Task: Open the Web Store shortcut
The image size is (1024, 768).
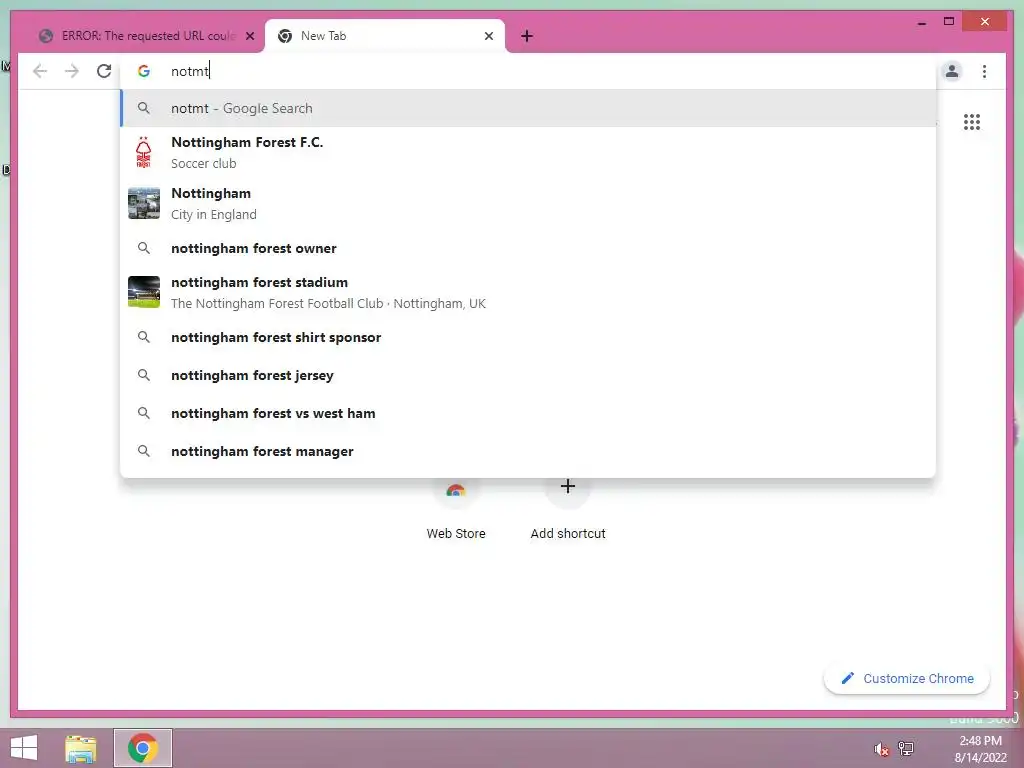Action: pyautogui.click(x=456, y=509)
